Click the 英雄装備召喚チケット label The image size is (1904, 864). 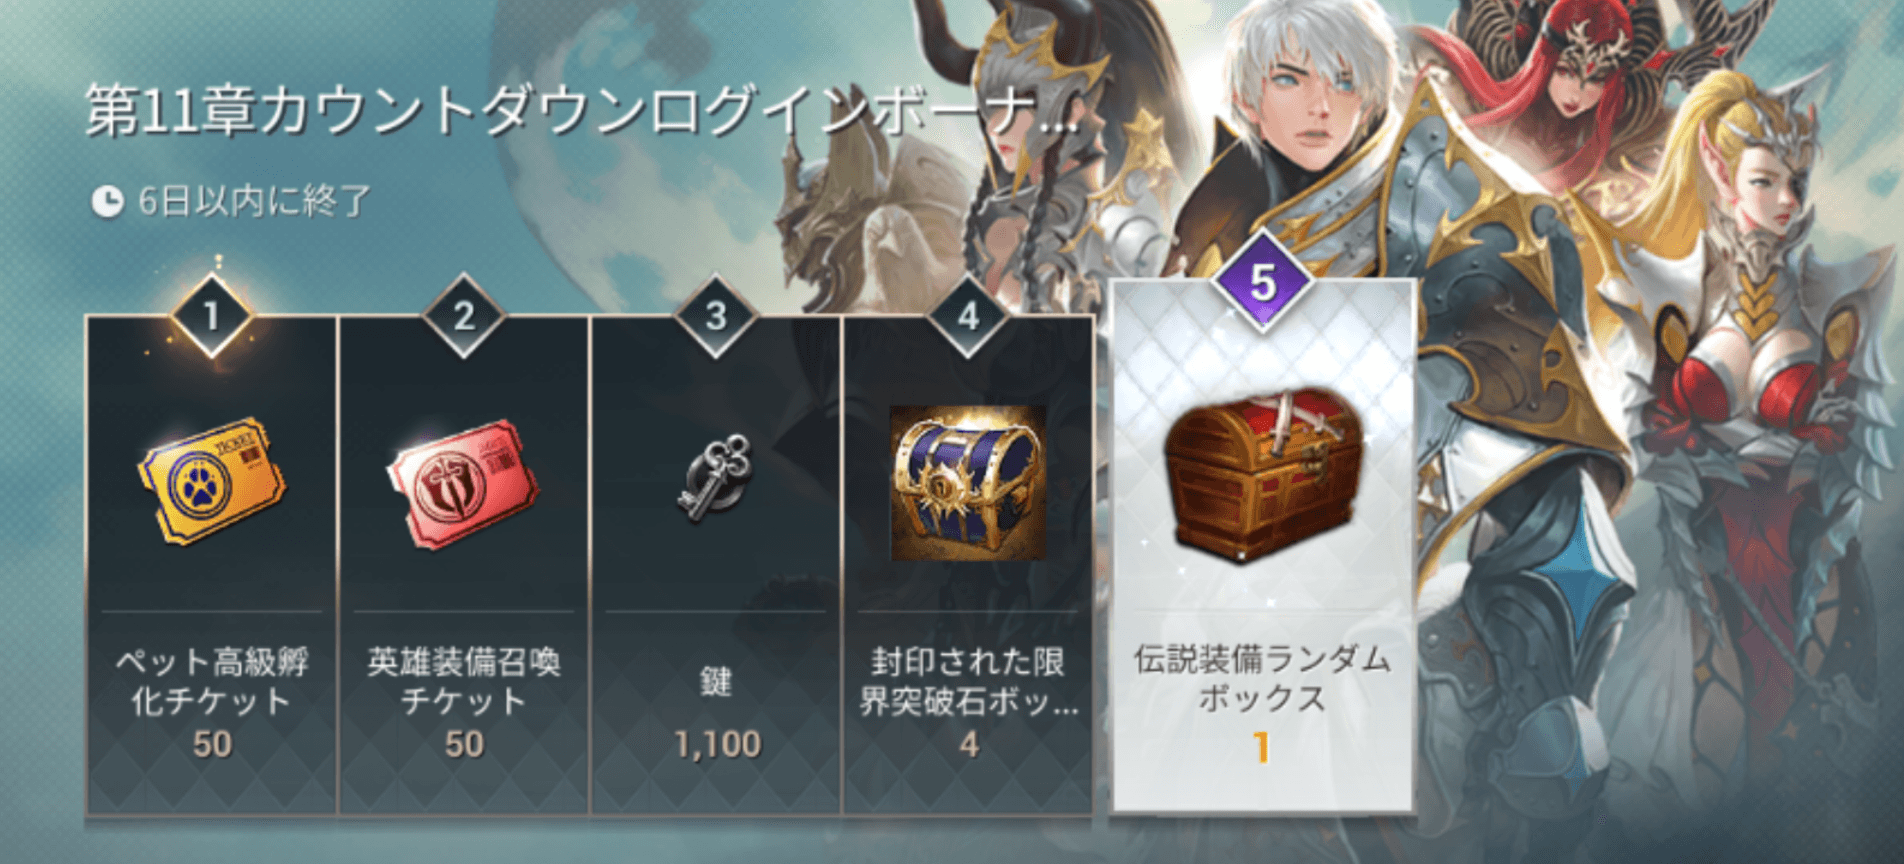(x=463, y=681)
